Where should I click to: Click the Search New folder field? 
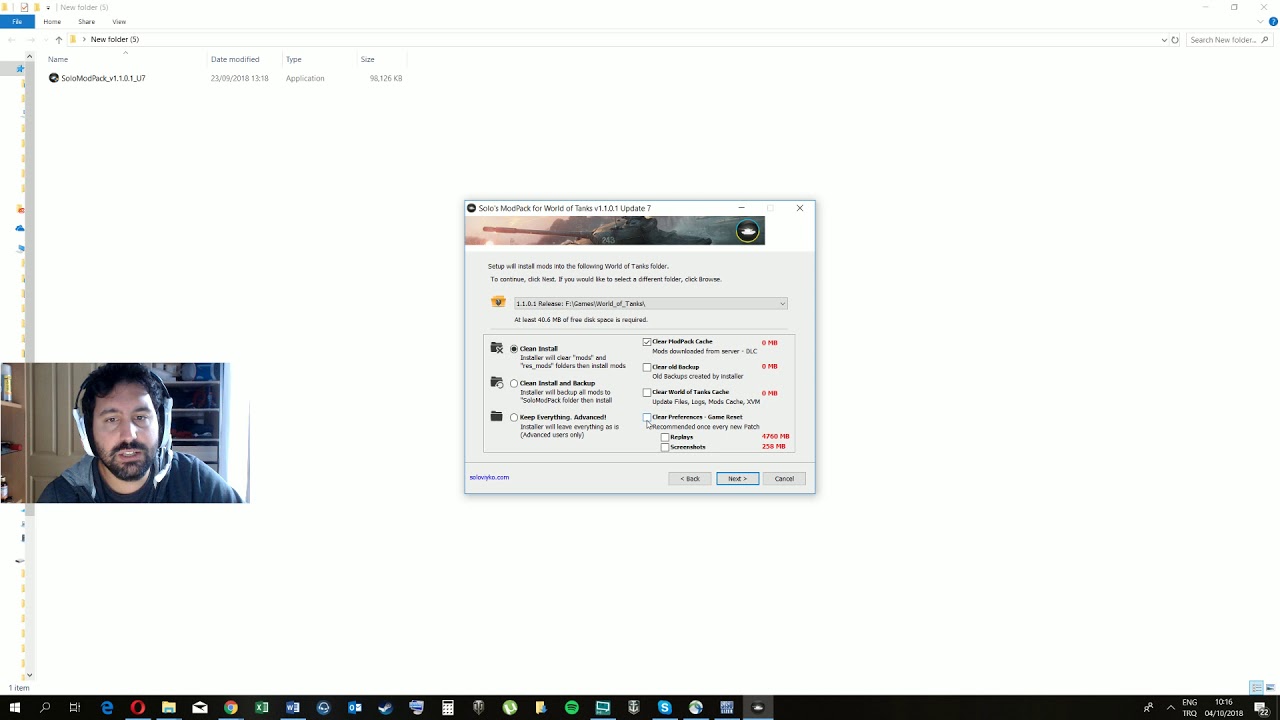tap(1228, 40)
